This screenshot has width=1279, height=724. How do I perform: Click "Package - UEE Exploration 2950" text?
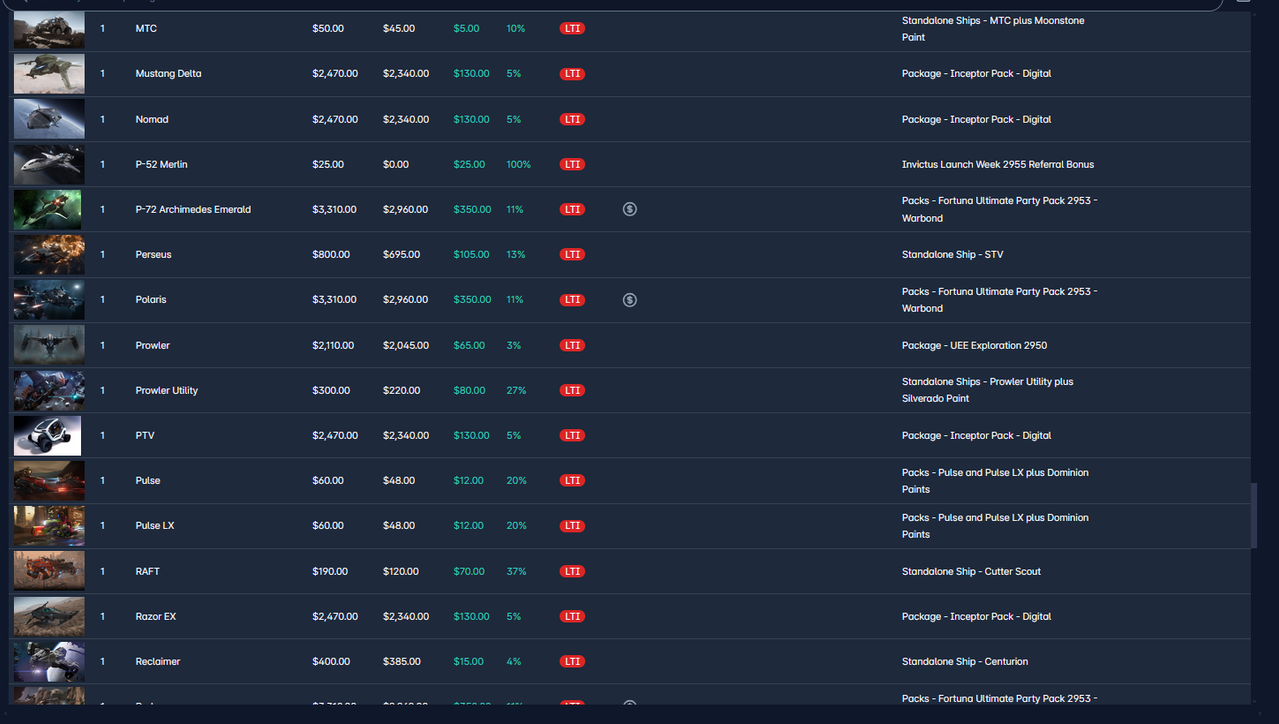tap(974, 346)
